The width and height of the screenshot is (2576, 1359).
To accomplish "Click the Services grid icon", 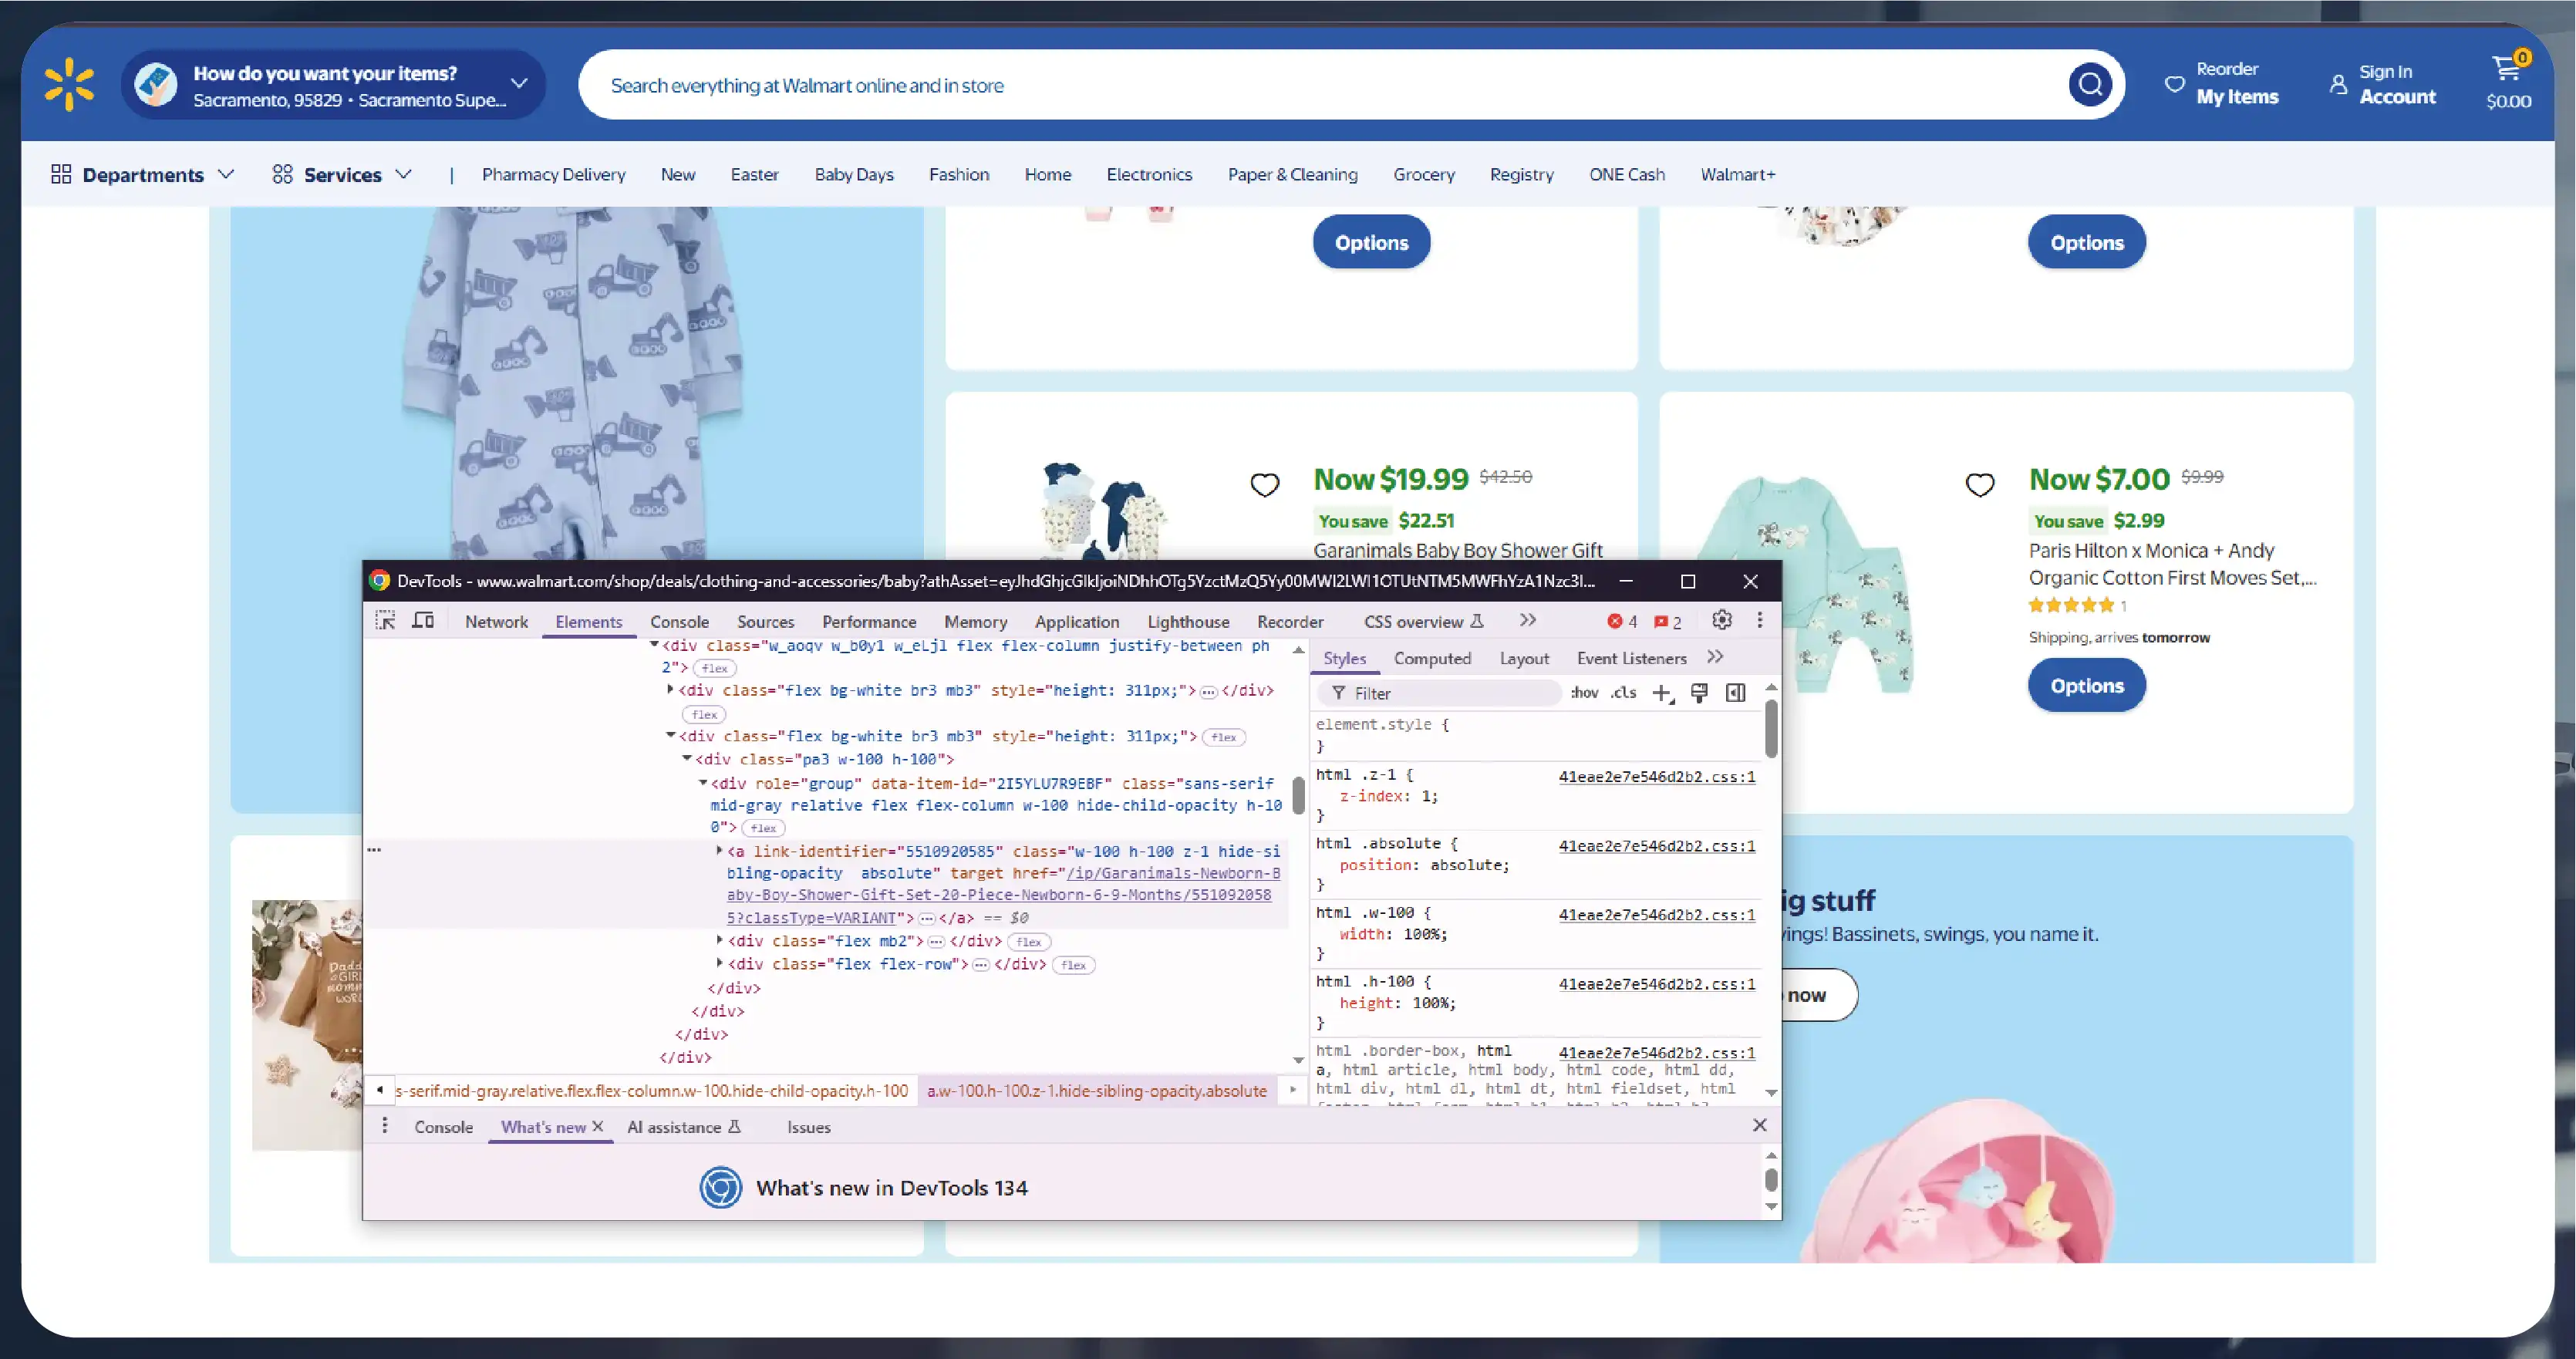I will click(282, 174).
